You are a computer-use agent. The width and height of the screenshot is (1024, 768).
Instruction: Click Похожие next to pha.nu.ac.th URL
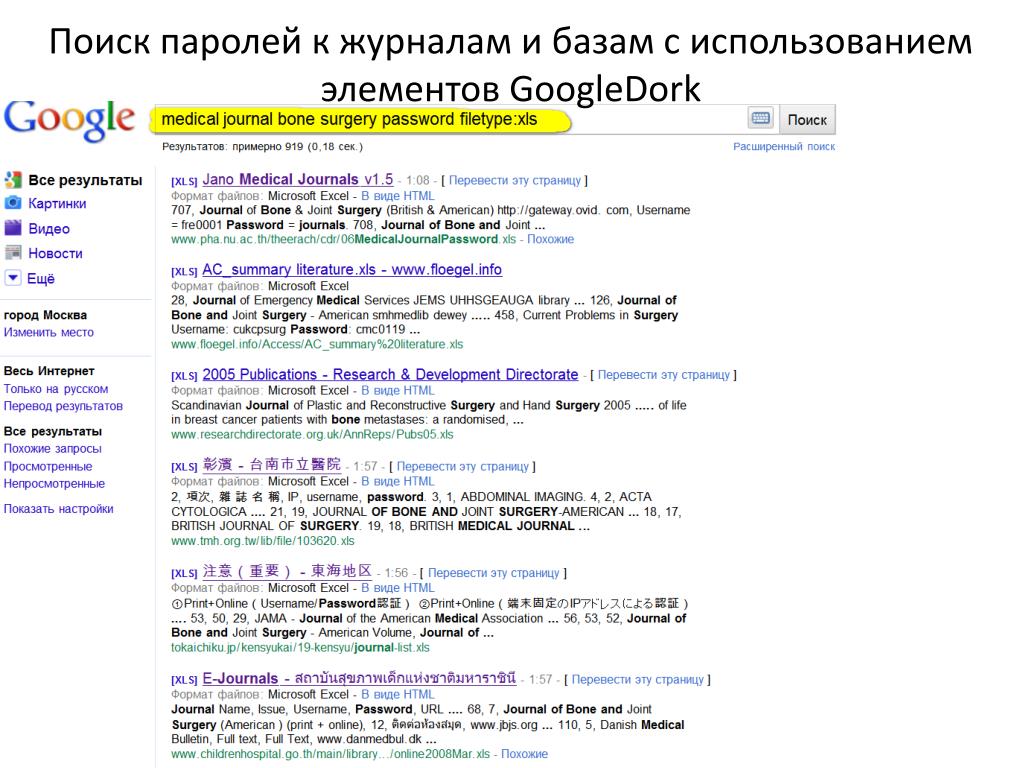[x=551, y=239]
